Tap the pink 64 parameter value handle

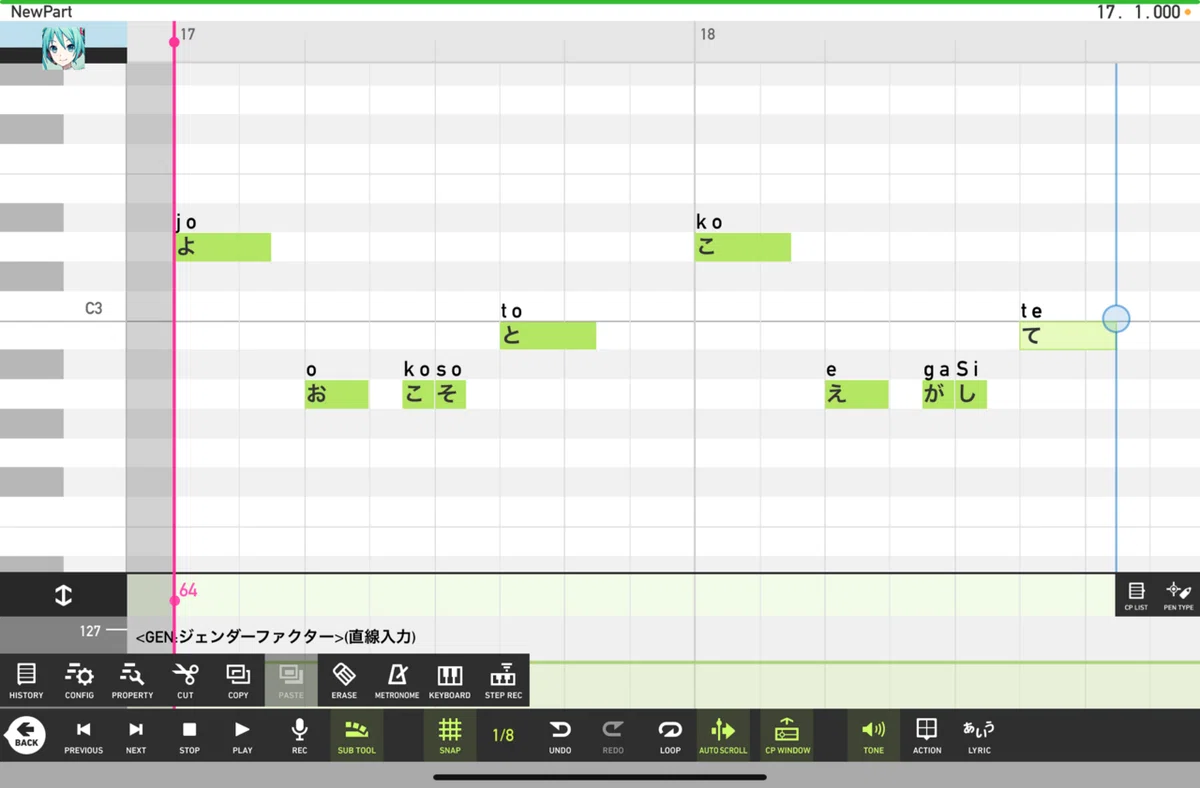click(174, 600)
